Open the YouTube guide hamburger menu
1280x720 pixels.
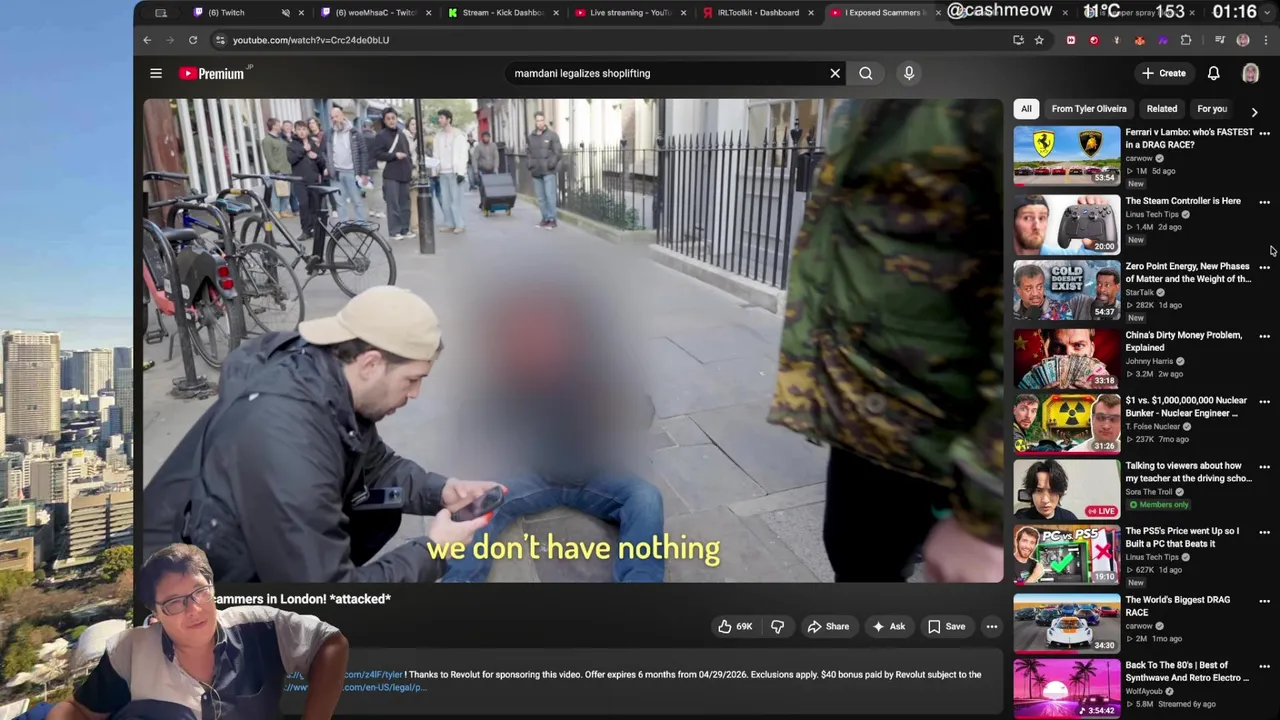tap(156, 73)
